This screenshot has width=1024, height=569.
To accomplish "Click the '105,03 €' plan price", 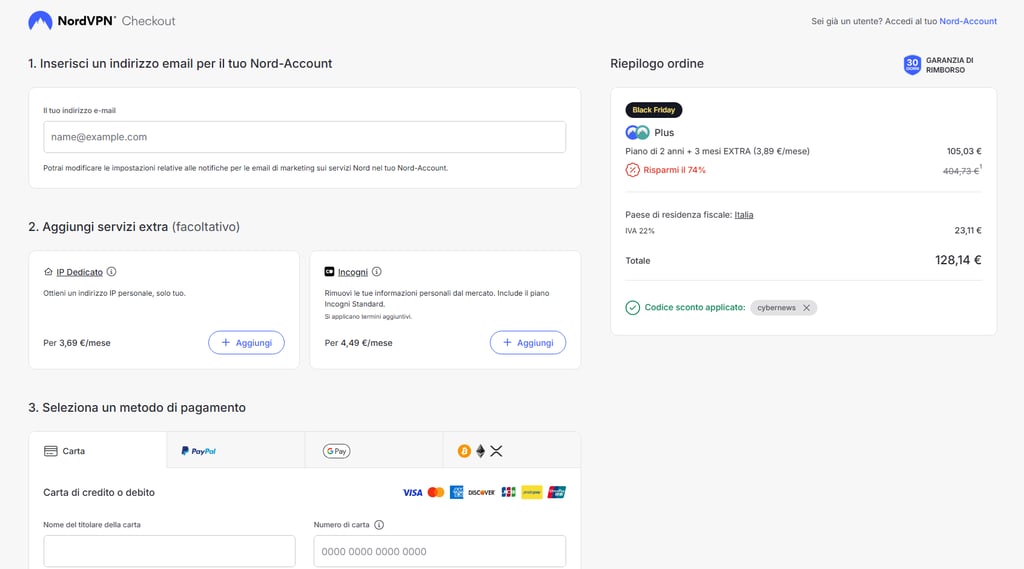I will (x=964, y=151).
